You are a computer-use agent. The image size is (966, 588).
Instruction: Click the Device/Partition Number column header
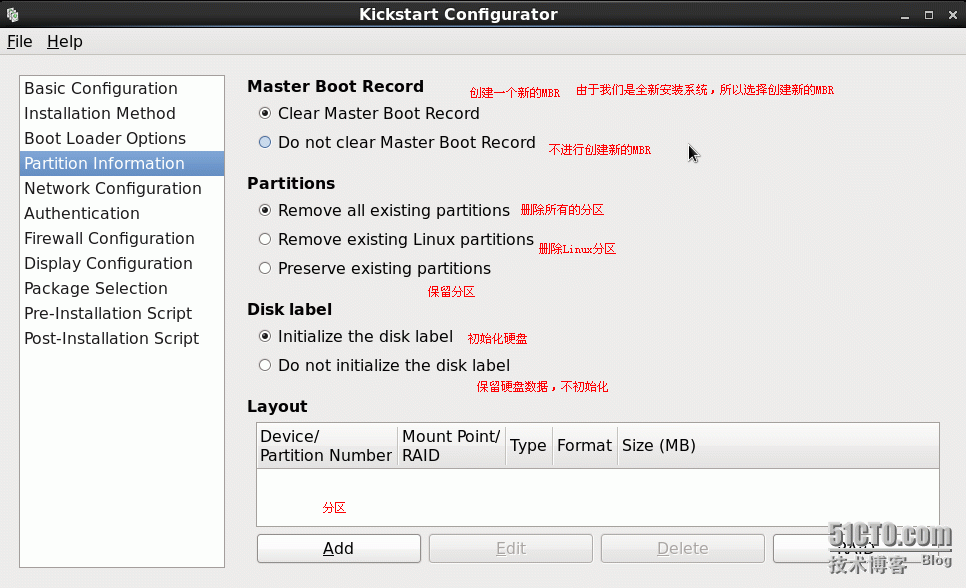[327, 446]
